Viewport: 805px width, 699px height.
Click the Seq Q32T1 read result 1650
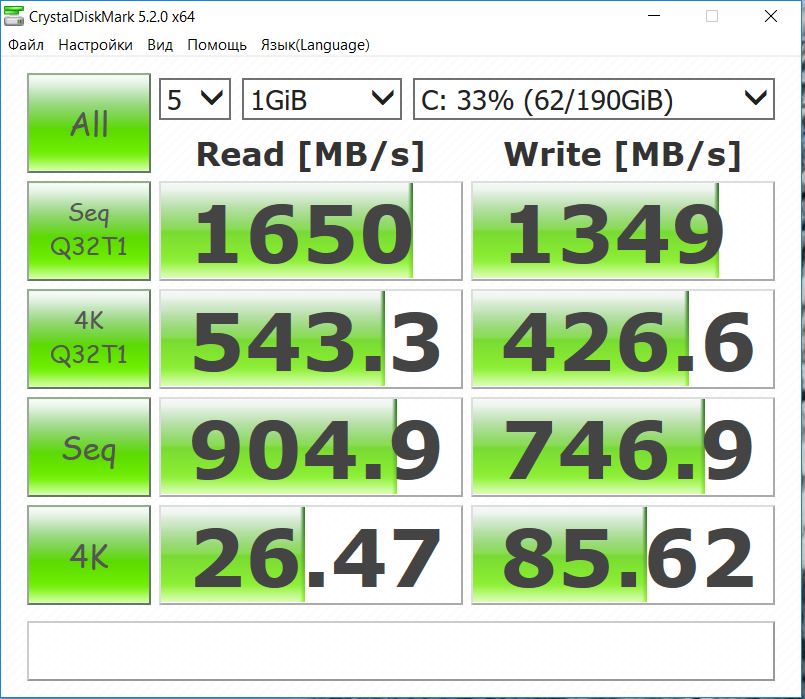[311, 231]
